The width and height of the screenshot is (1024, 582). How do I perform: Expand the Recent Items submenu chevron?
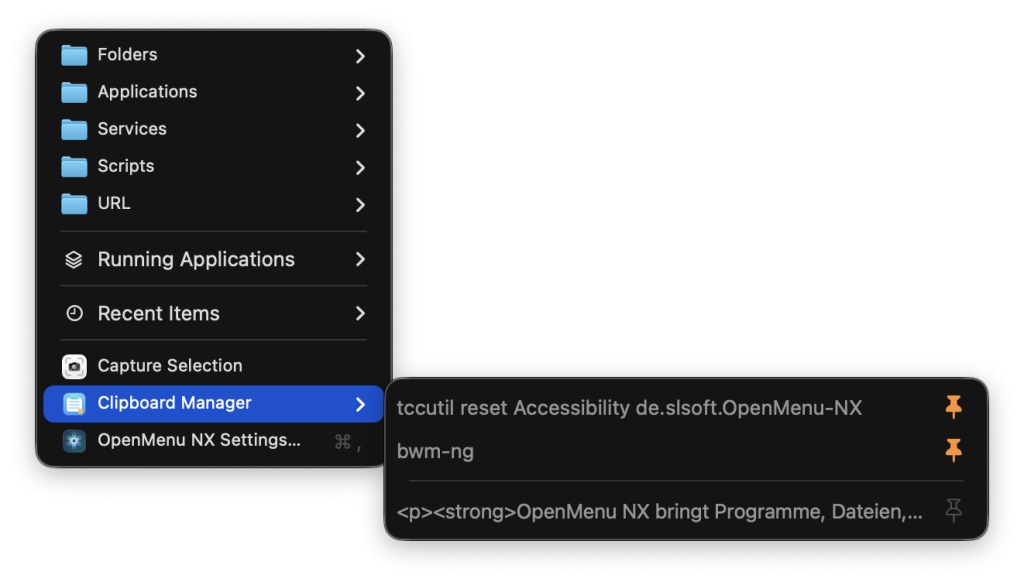(x=360, y=314)
